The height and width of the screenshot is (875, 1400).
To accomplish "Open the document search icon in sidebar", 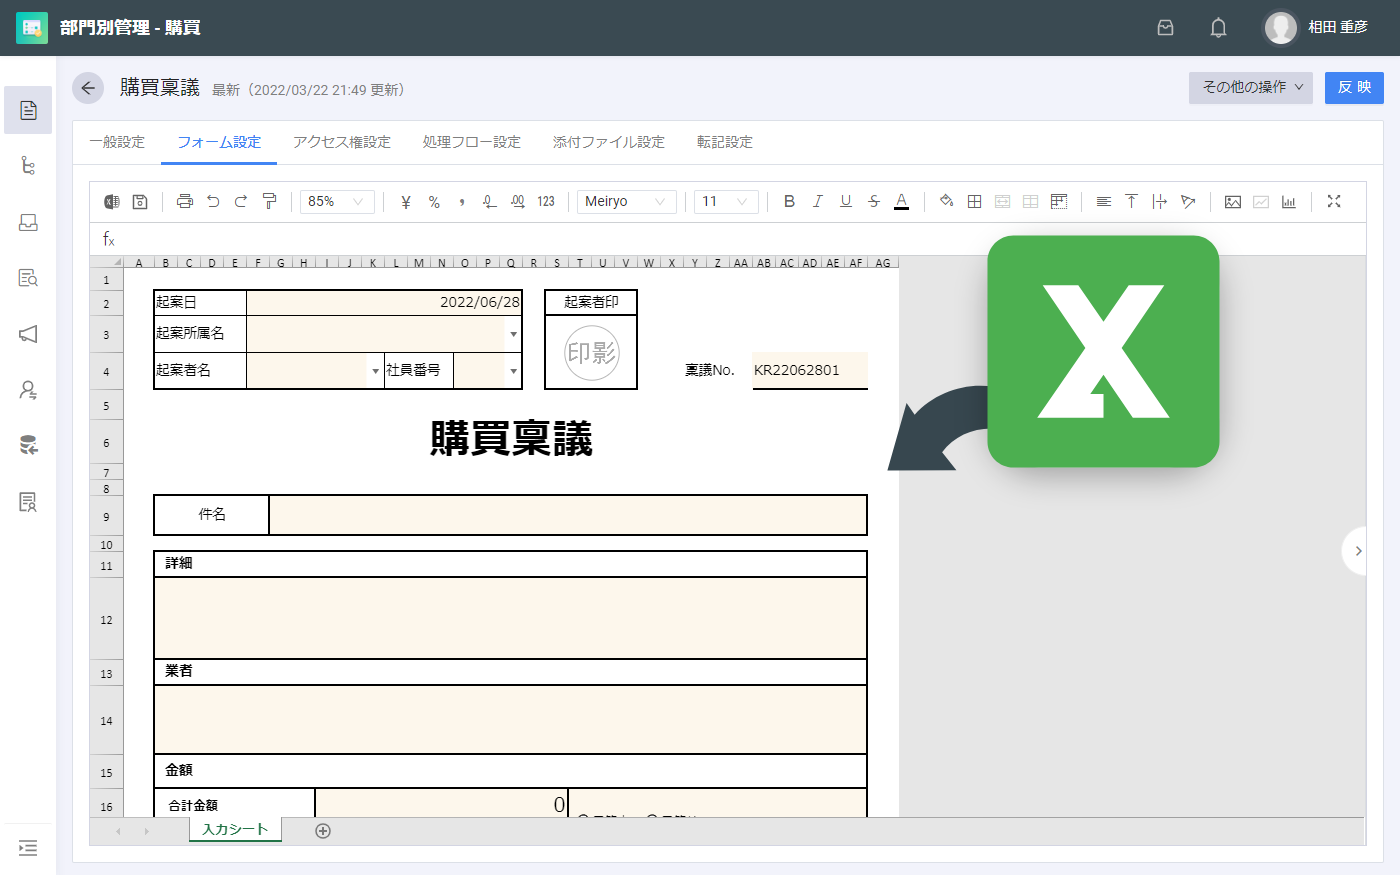I will click(28, 278).
